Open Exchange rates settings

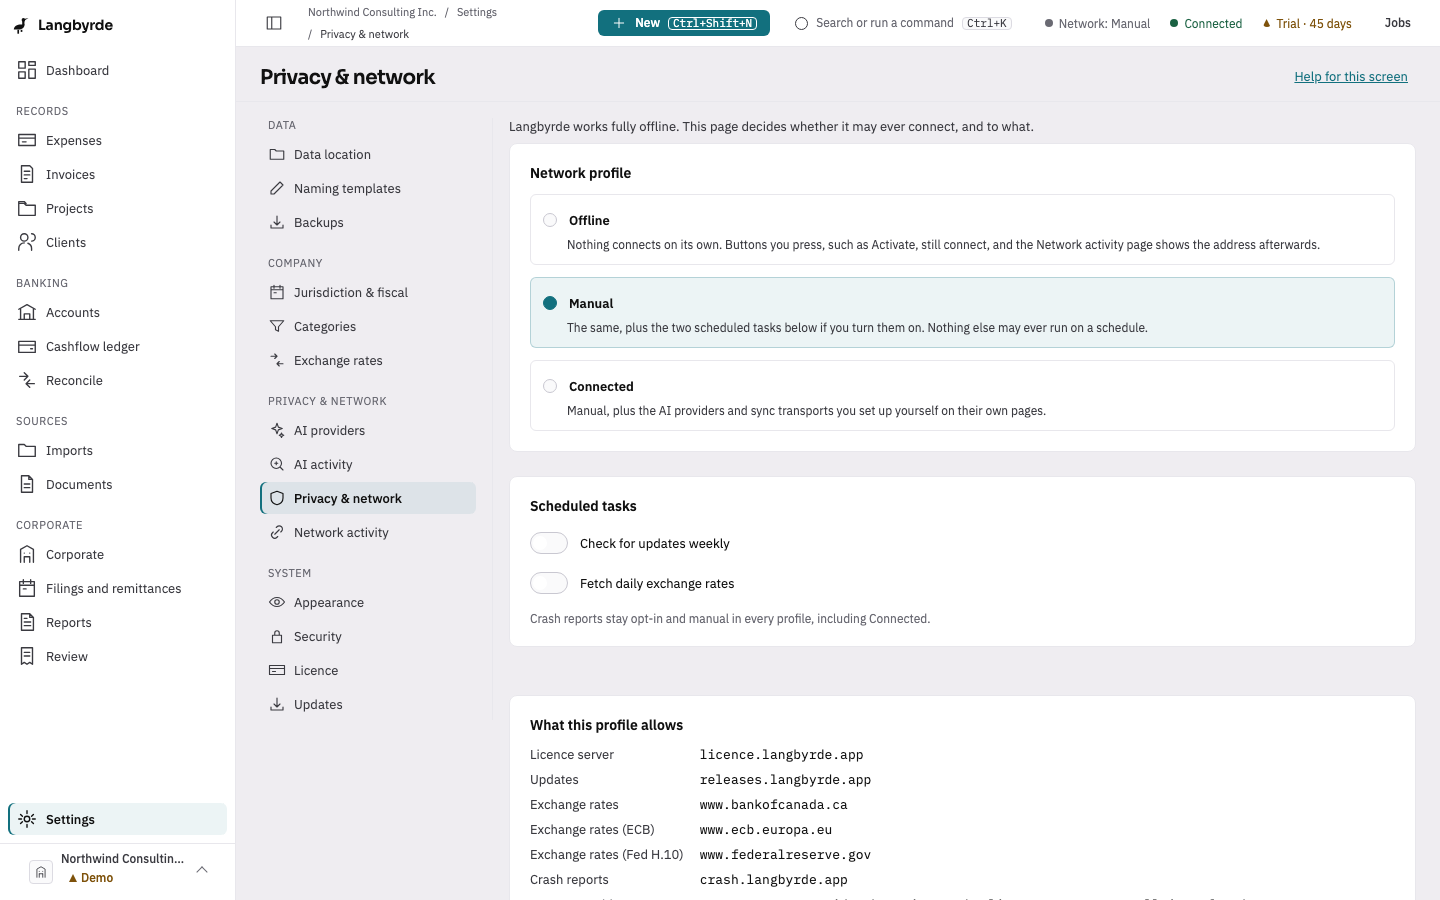pos(368,360)
